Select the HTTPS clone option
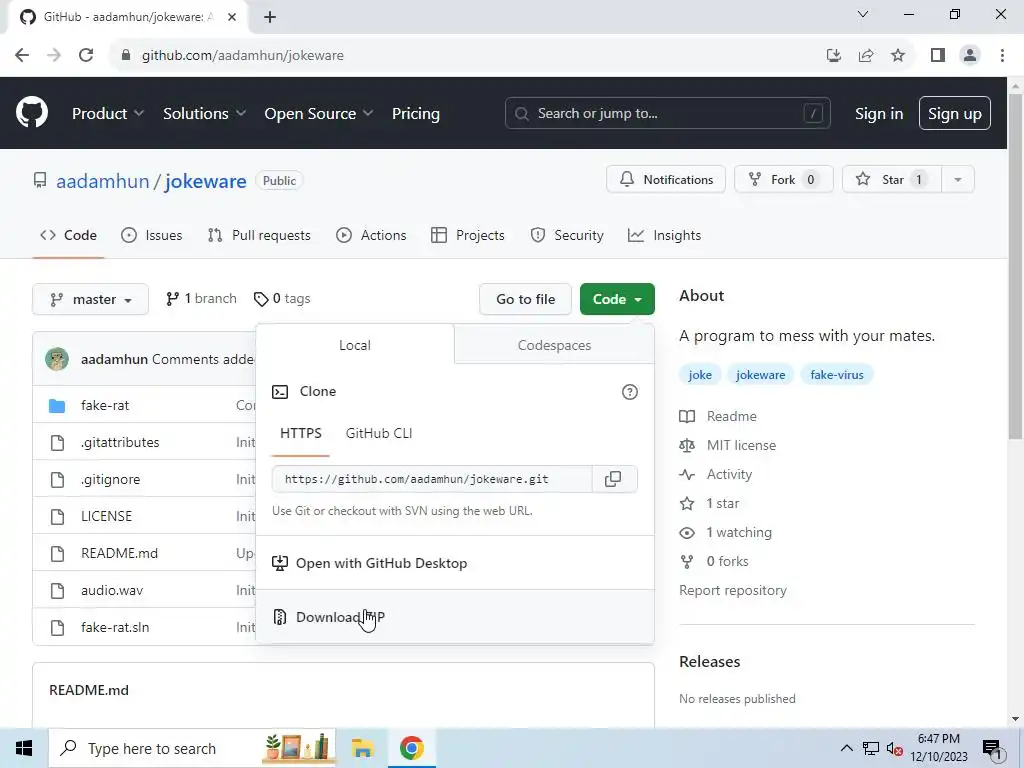Viewport: 1024px width, 768px height. [x=300, y=434]
